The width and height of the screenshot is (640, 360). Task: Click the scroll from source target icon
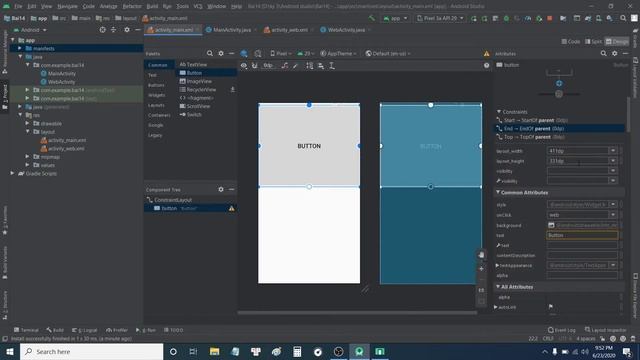tap(102, 30)
